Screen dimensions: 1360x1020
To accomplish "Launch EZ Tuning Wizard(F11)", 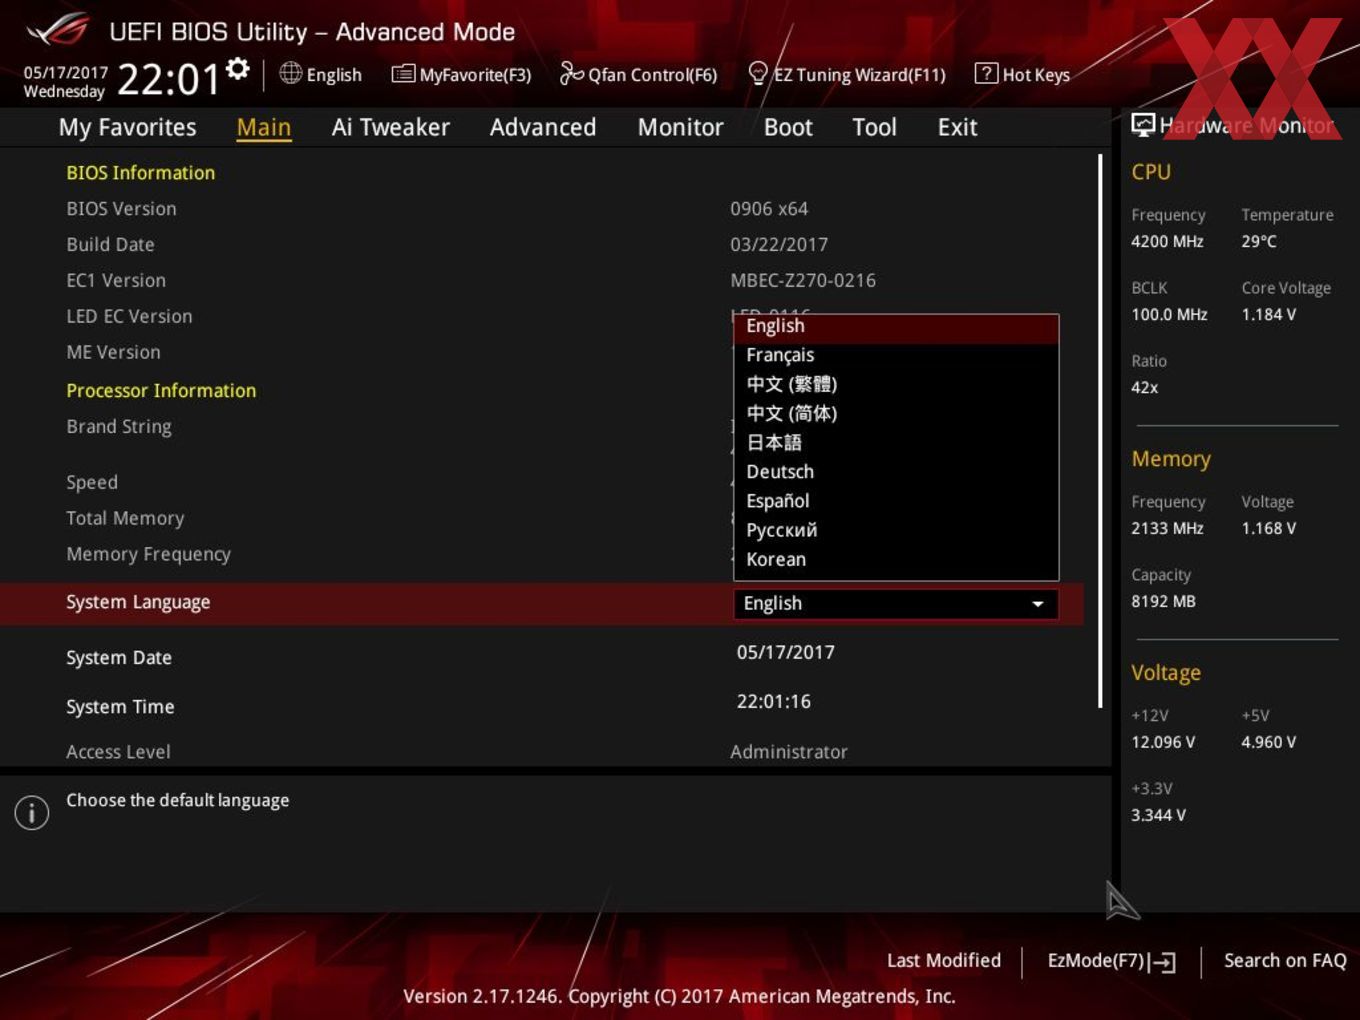I will click(x=847, y=75).
